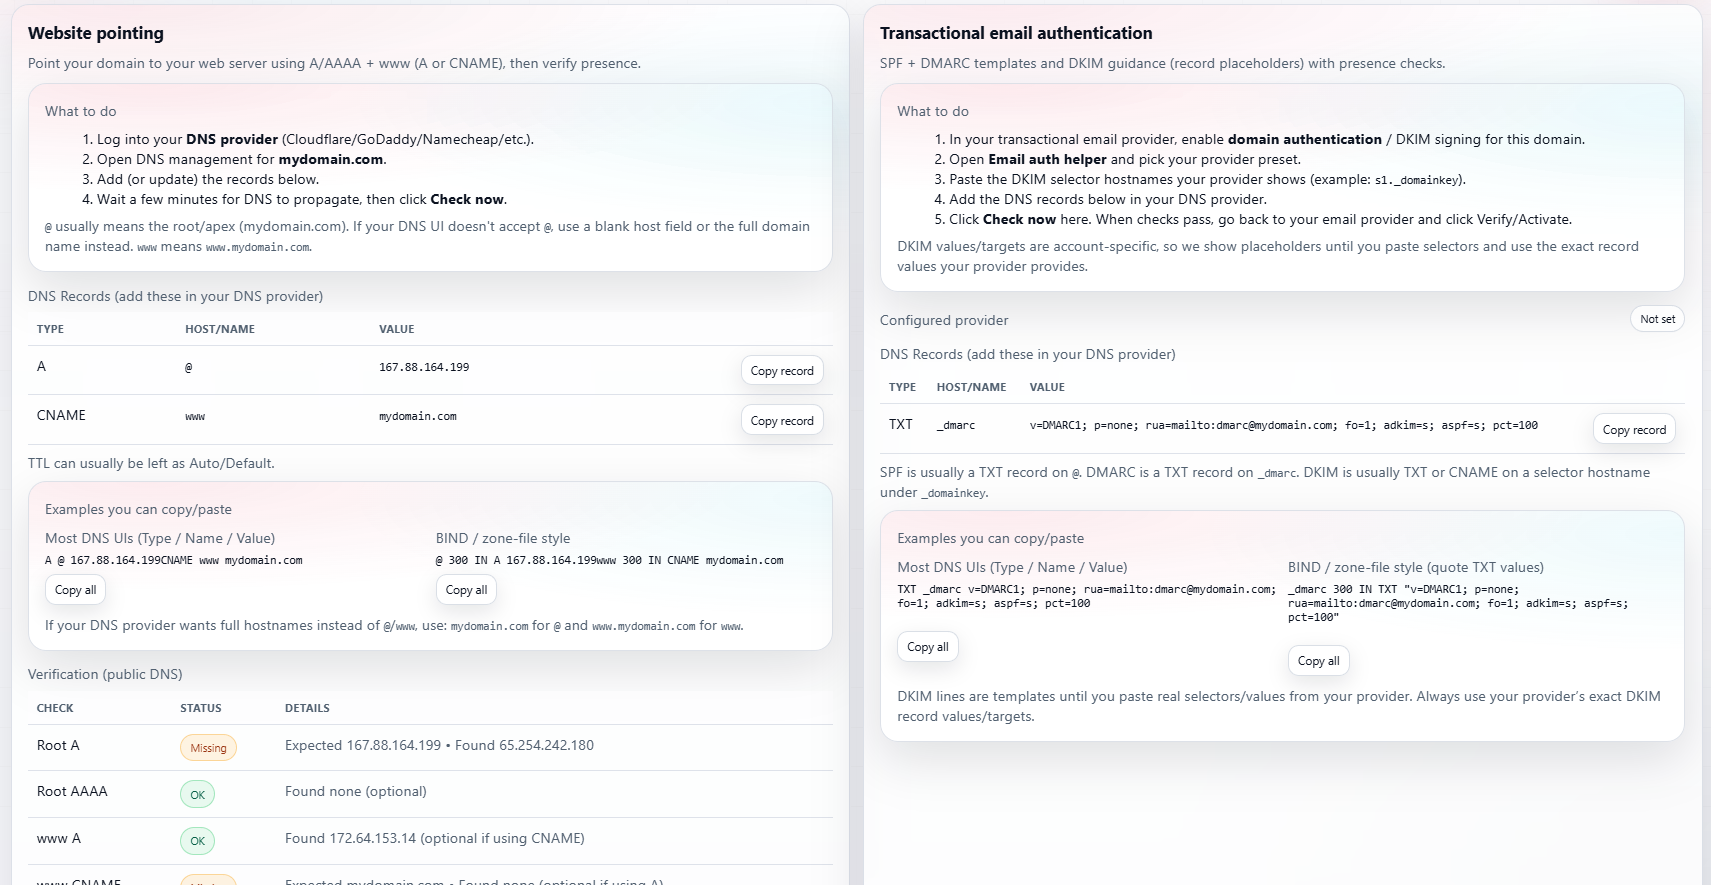Click the Missing badge on Root A check
This screenshot has height=885, width=1711.
click(x=207, y=747)
